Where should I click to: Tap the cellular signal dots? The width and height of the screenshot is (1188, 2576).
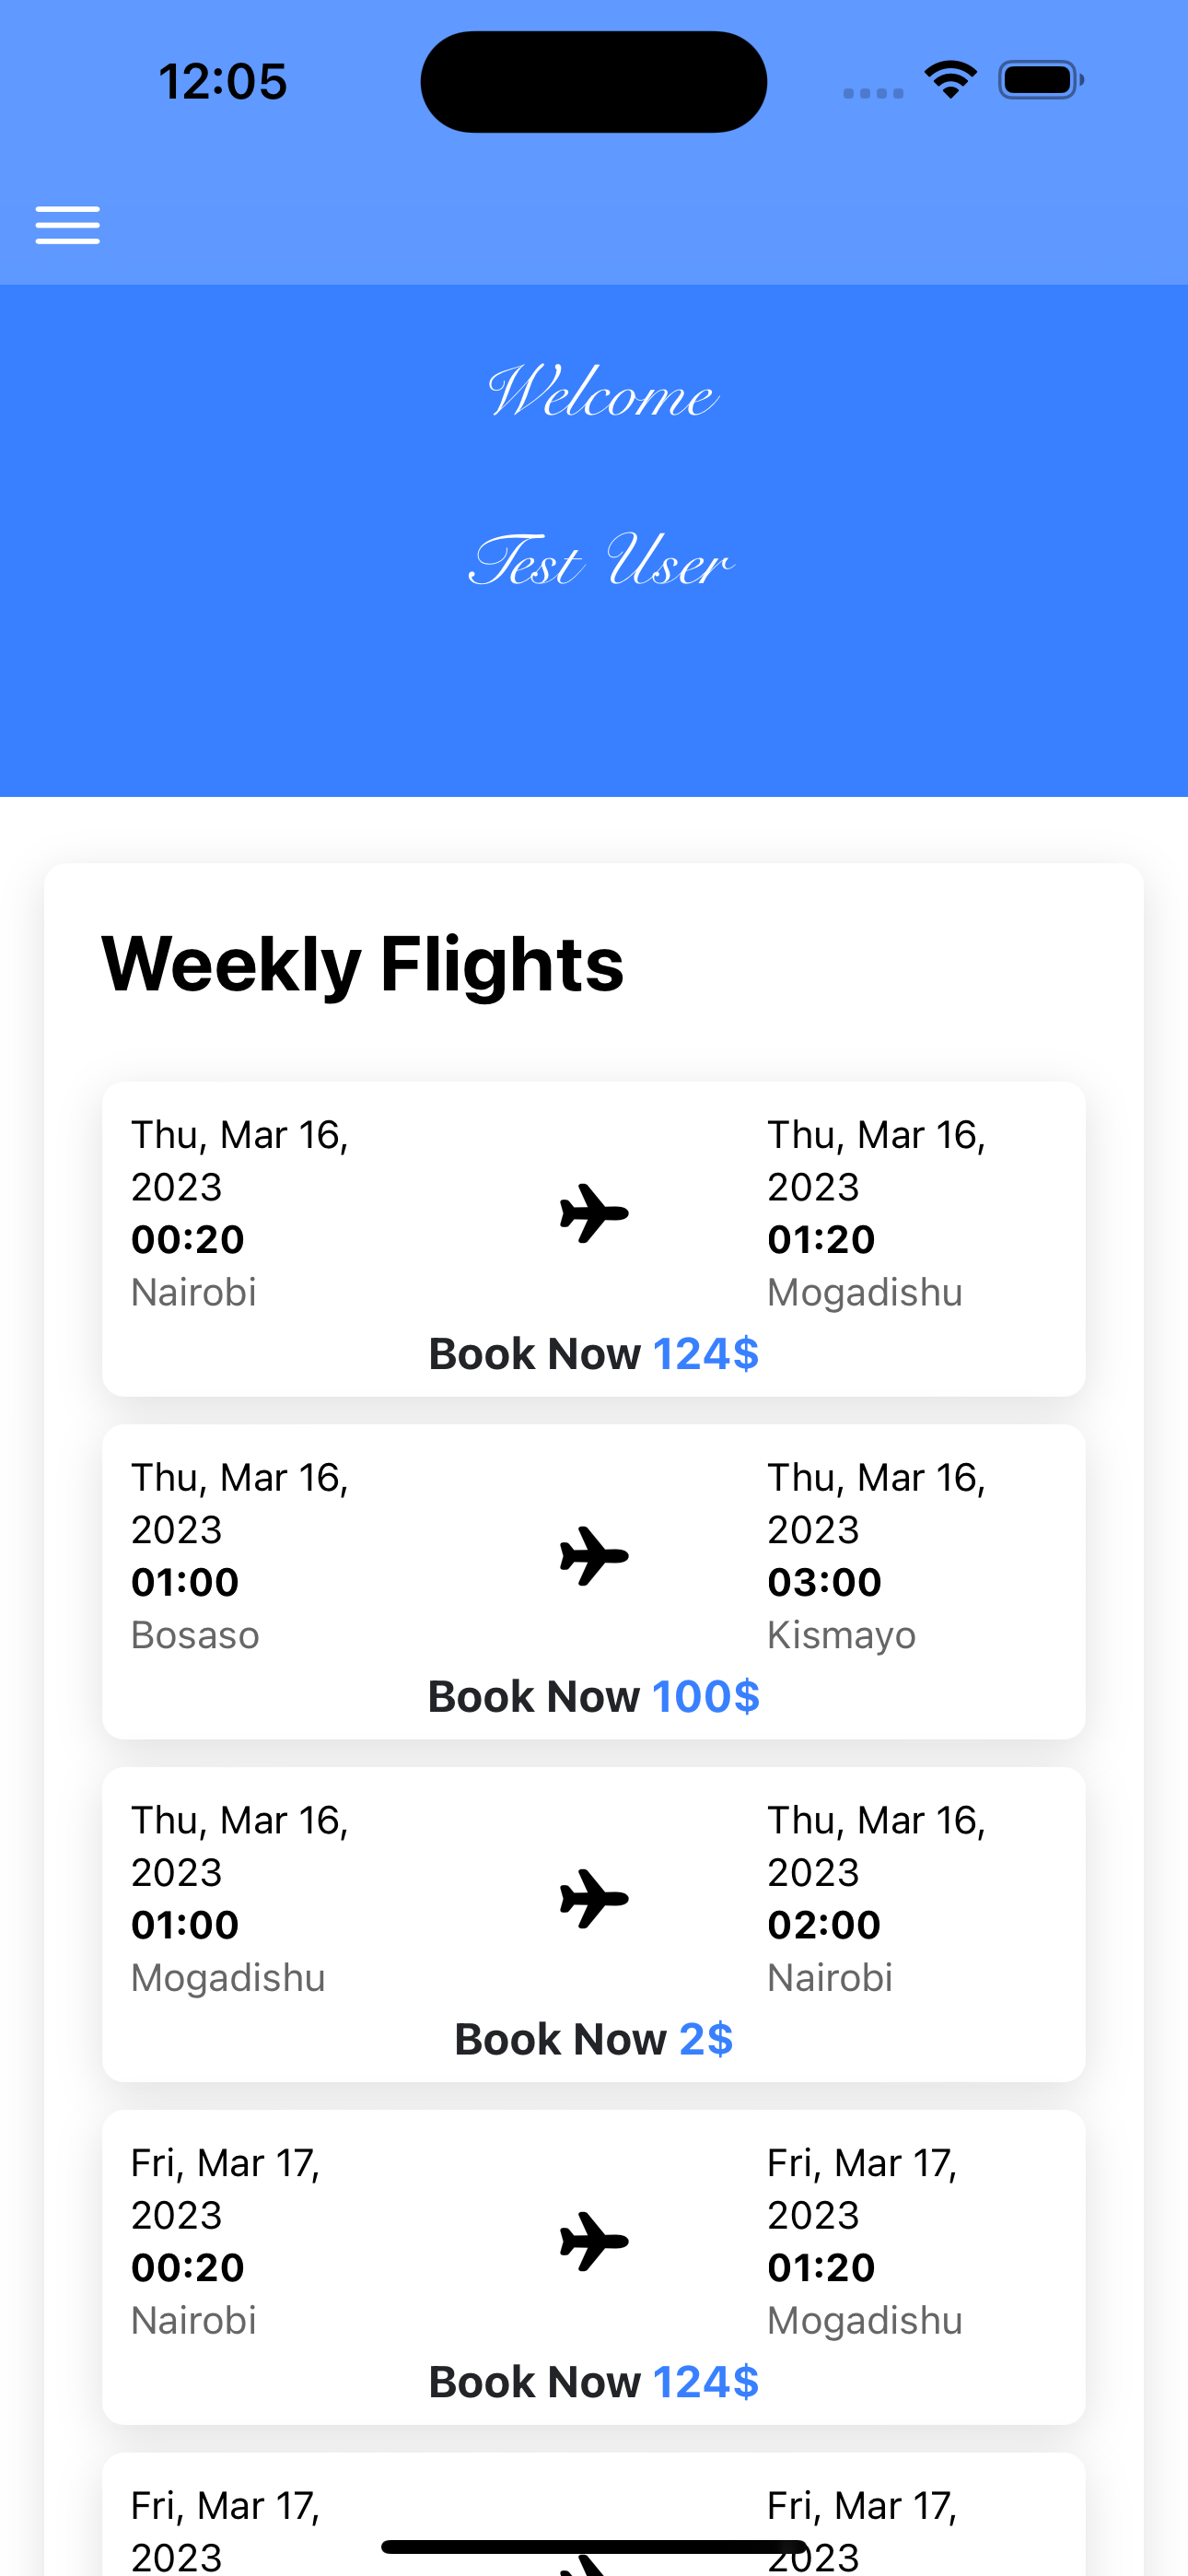(x=873, y=93)
